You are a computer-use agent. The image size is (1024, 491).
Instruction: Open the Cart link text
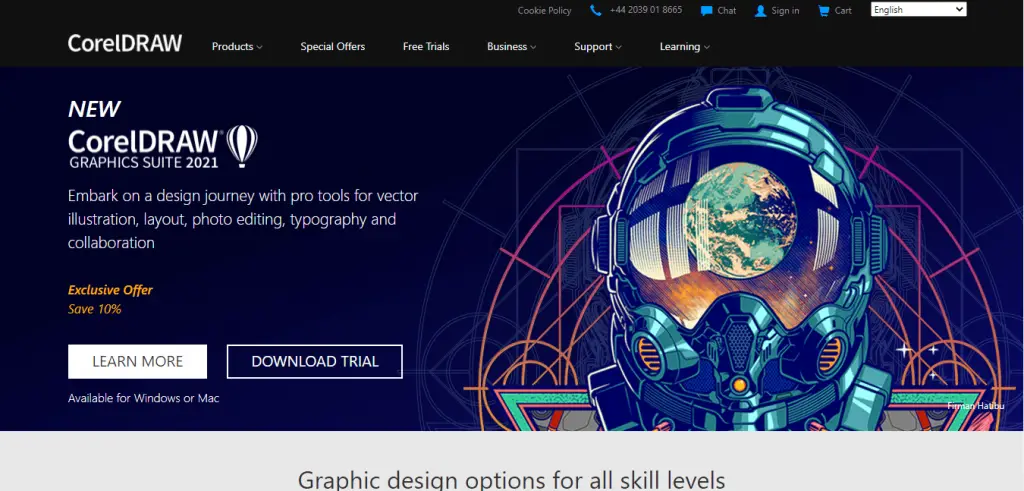[x=843, y=10]
